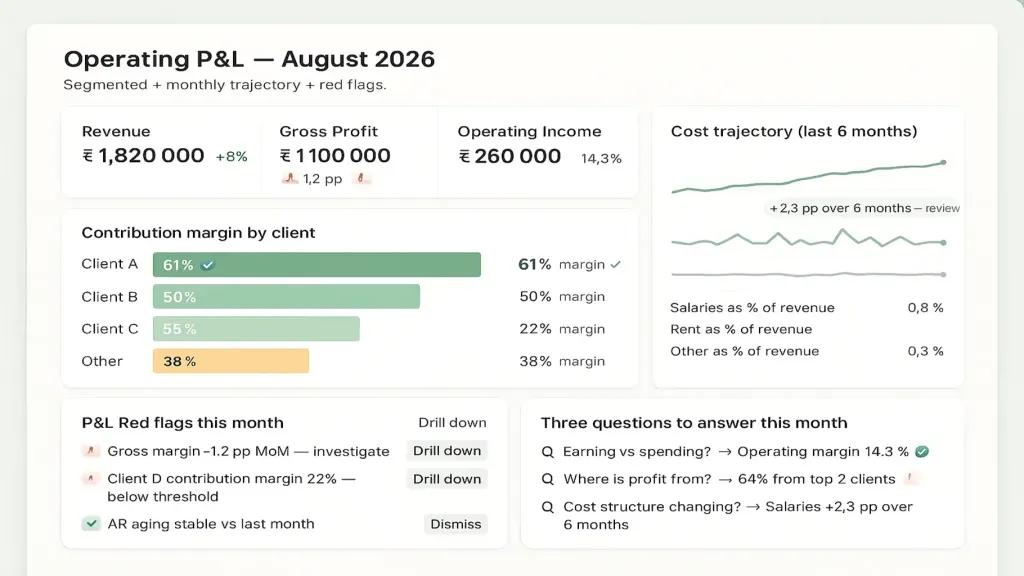The height and width of the screenshot is (576, 1024).
Task: Click the checkmark after 61% margin label
Action: pyautogui.click(x=616, y=264)
